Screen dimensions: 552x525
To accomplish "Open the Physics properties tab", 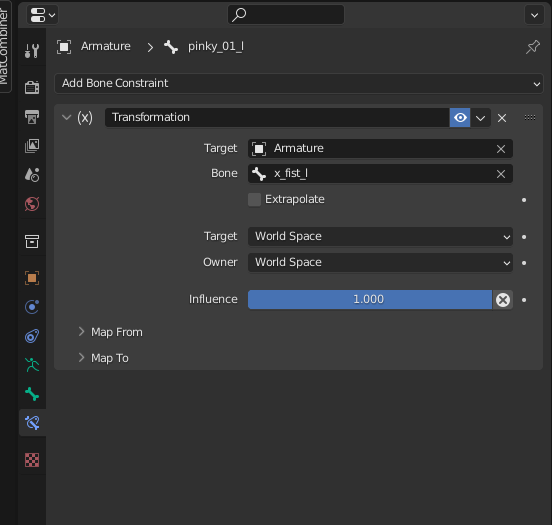I will [32, 307].
